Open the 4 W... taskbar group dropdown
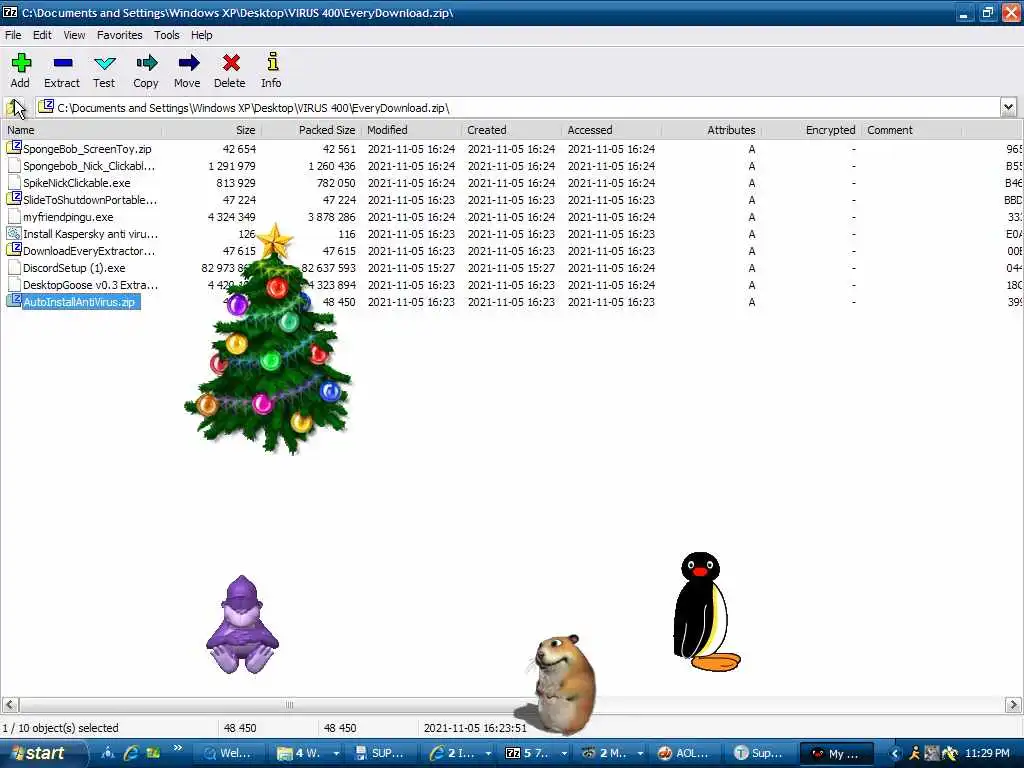The width and height of the screenshot is (1024, 768). click(336, 753)
